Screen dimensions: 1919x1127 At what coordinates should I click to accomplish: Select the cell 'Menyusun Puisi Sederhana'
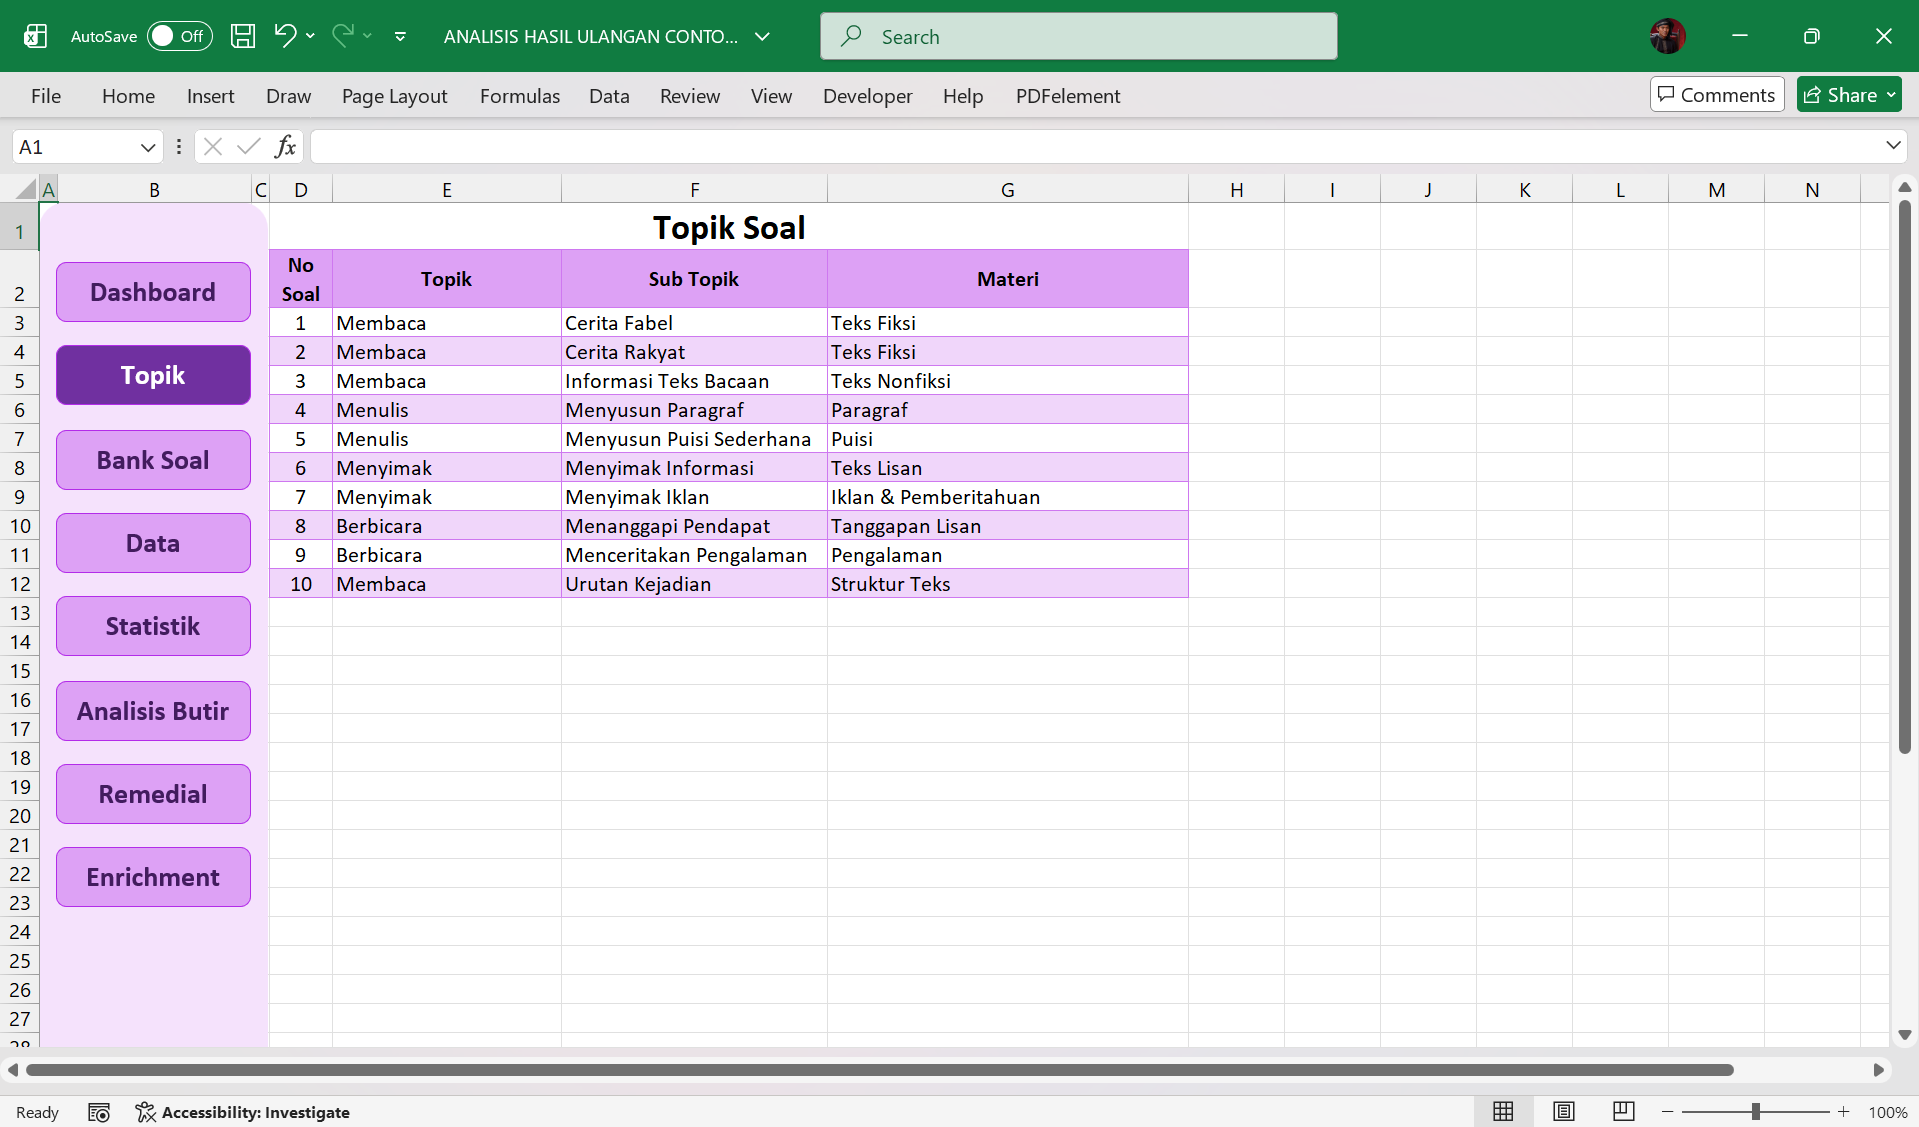[694, 439]
